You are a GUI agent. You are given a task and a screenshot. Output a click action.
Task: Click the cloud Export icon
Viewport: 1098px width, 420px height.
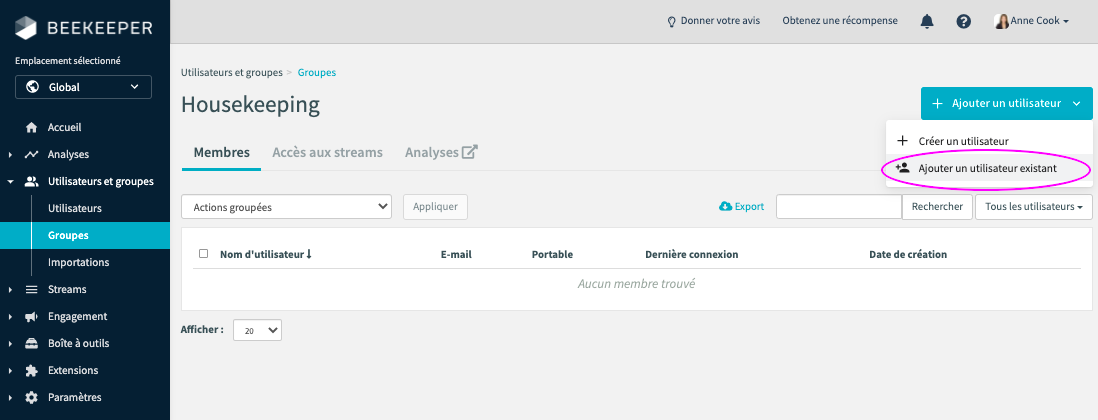[x=725, y=206]
